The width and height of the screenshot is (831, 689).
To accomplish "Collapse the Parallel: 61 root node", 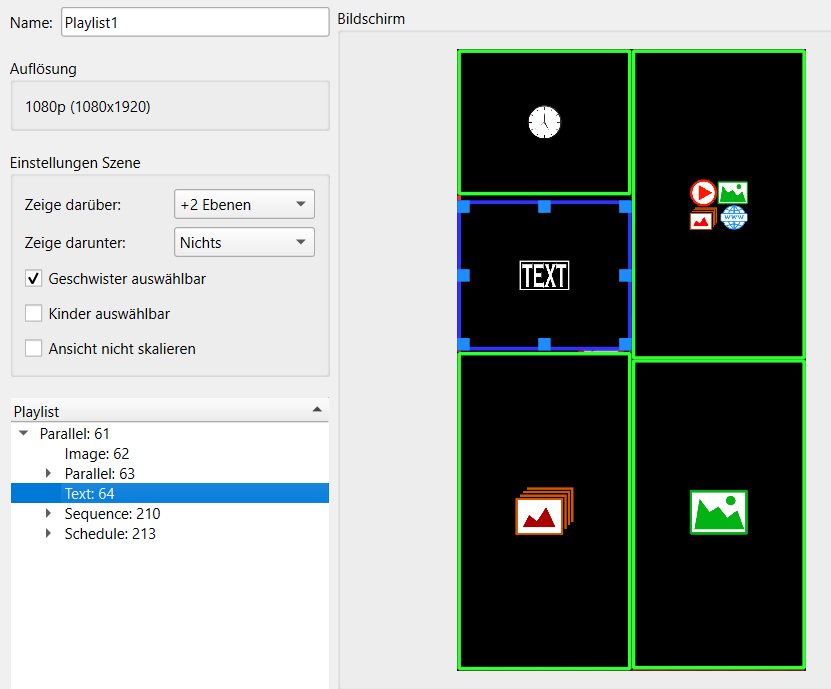I will (24, 434).
